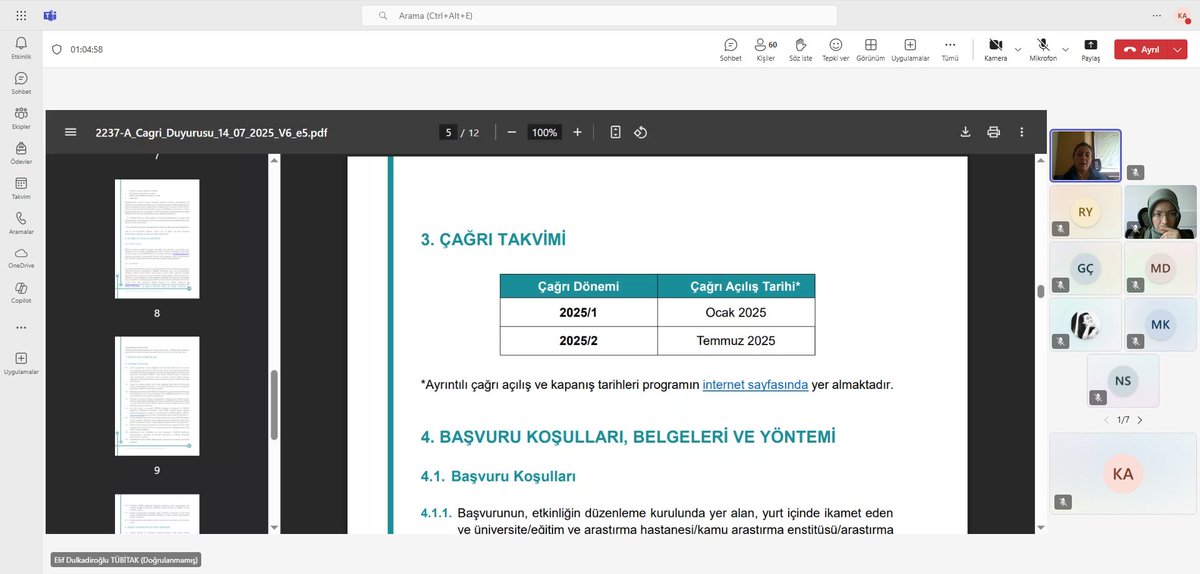Select NS participant tile
The image size is (1200, 574).
1123,380
